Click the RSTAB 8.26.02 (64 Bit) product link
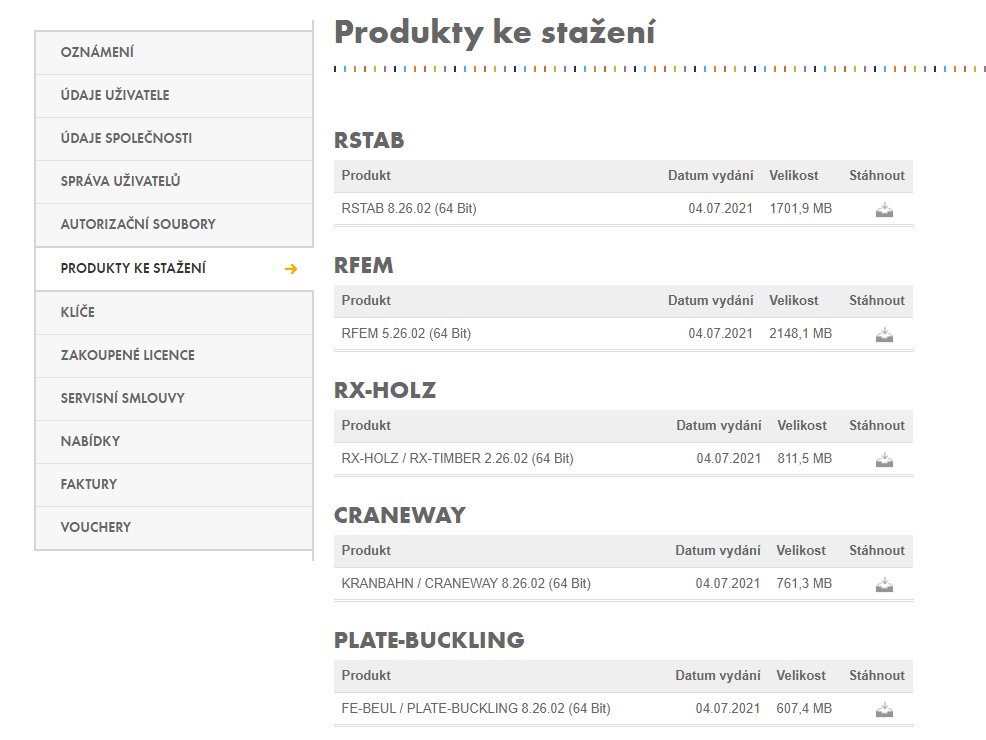986x740 pixels. tap(407, 209)
